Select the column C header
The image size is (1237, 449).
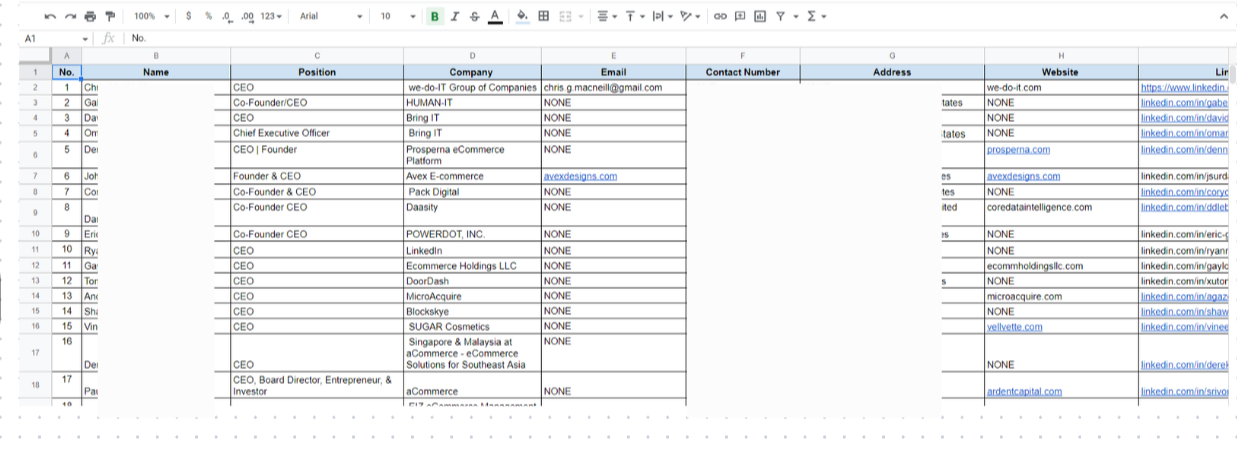[317, 55]
